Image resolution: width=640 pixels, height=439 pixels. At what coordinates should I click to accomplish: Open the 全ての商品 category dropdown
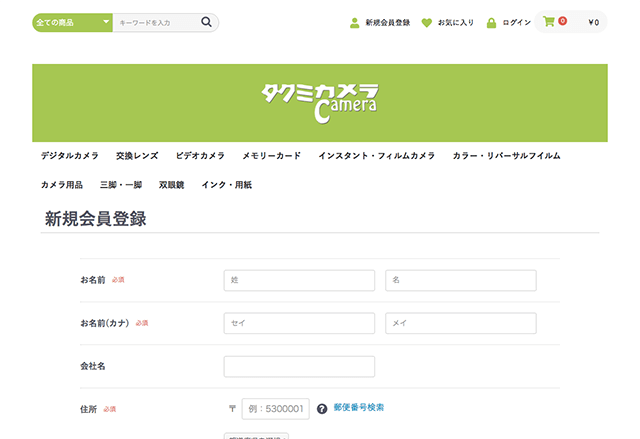[x=72, y=22]
